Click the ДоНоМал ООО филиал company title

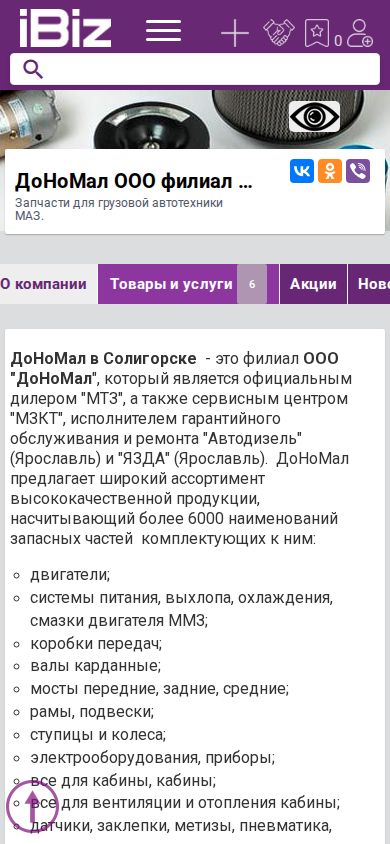(x=133, y=182)
